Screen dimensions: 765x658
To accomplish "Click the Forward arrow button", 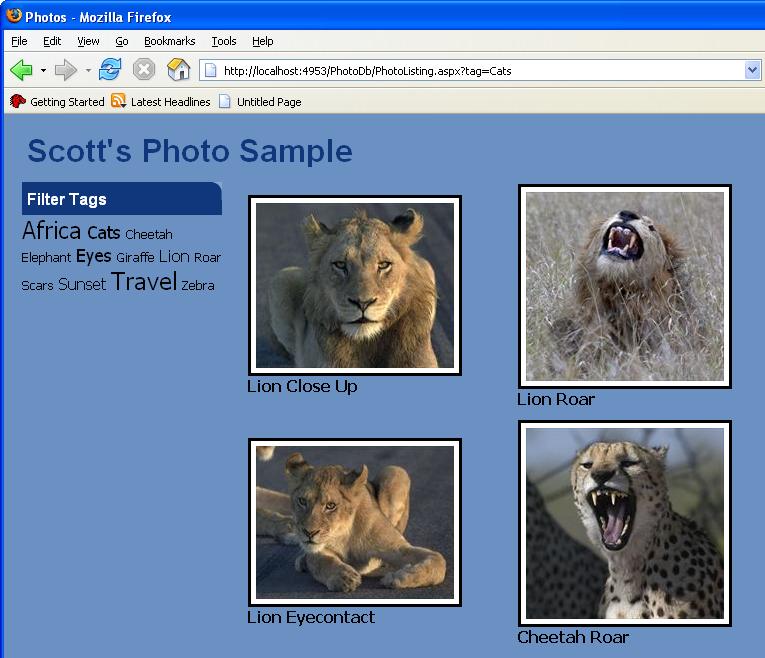I will pyautogui.click(x=65, y=70).
